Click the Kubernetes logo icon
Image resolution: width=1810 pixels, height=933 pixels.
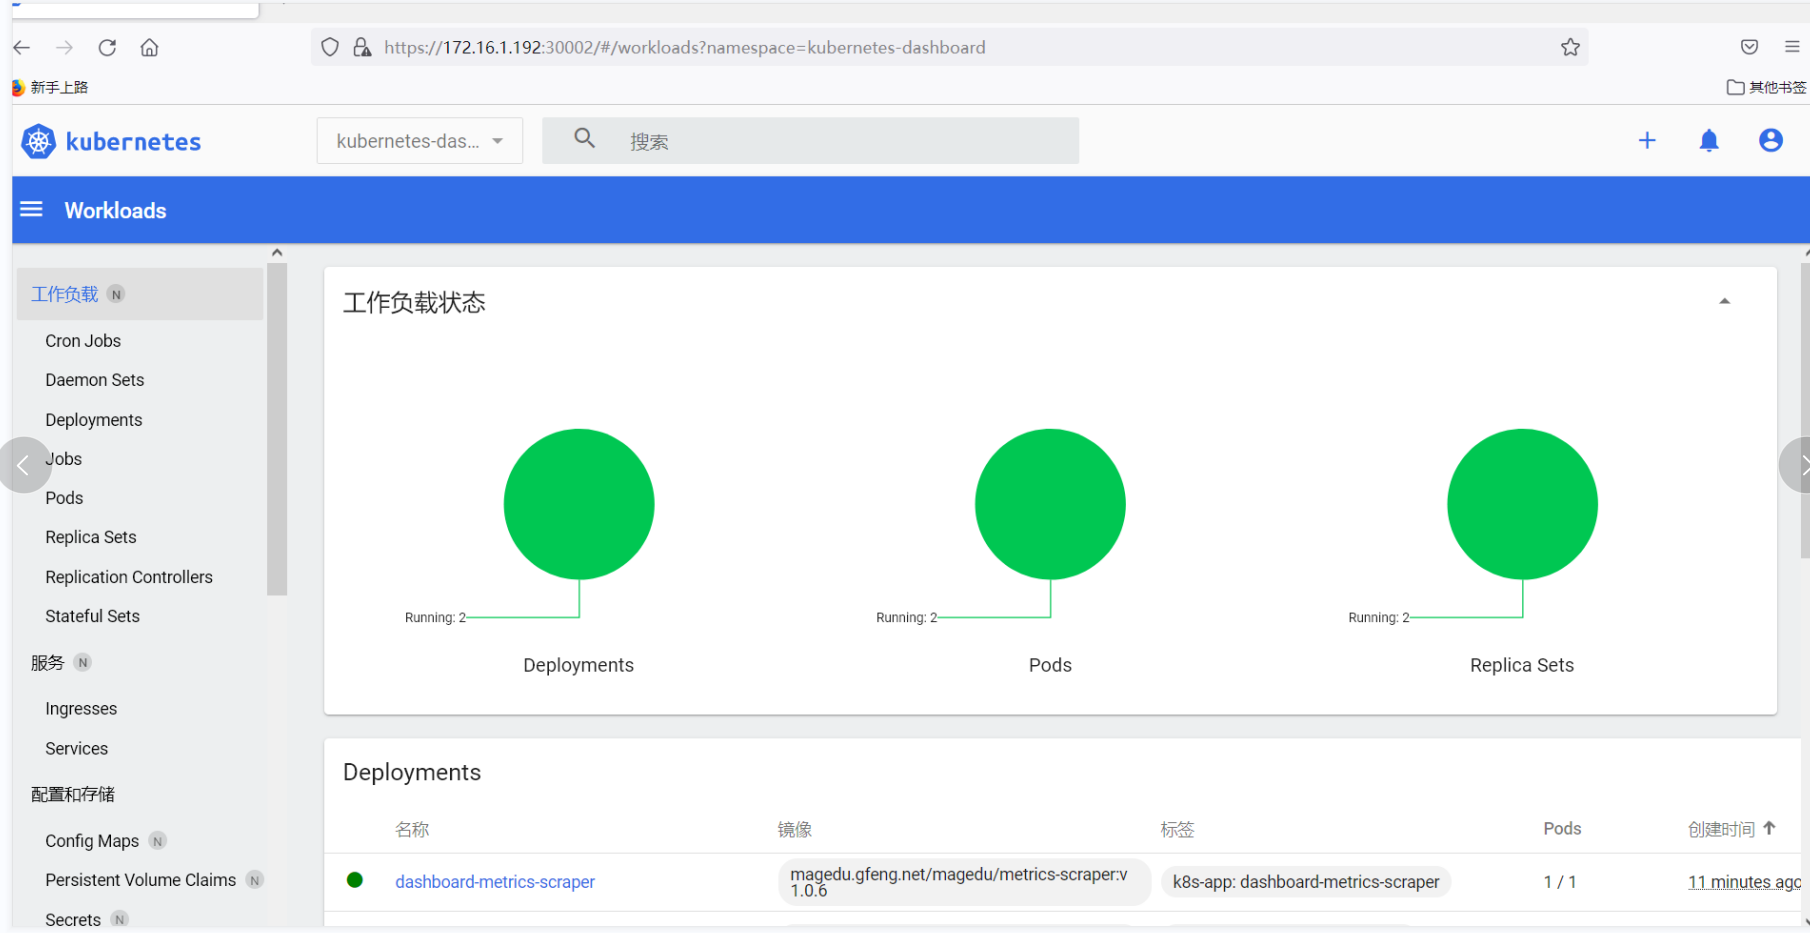(x=38, y=141)
